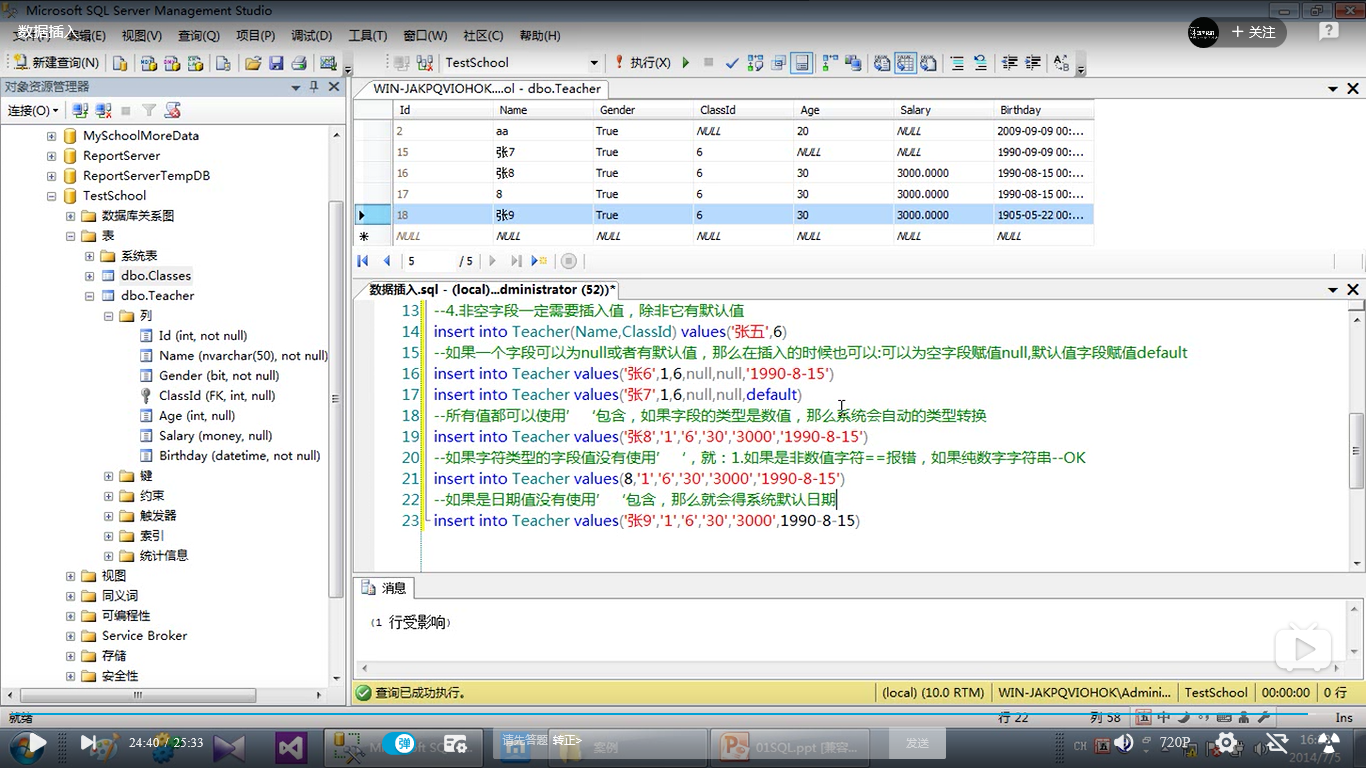Click the Name column header in grid
The width and height of the screenshot is (1366, 768).
[x=543, y=110]
